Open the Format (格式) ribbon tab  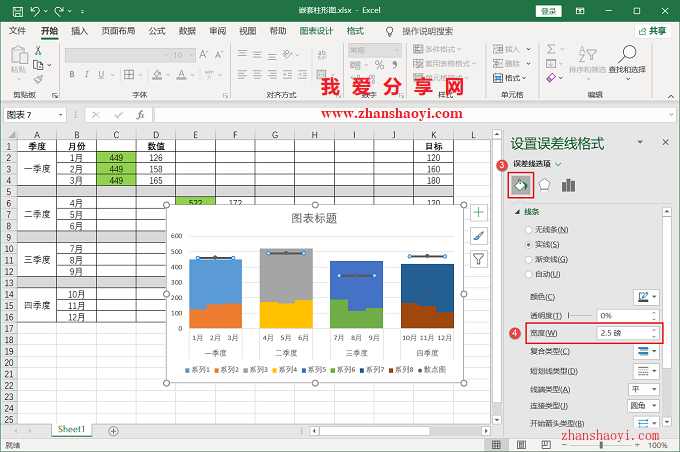(355, 31)
